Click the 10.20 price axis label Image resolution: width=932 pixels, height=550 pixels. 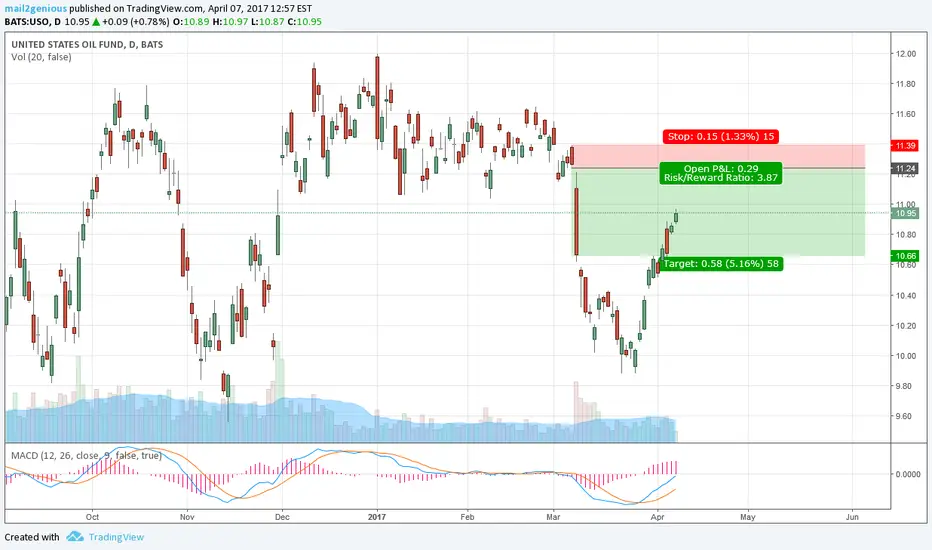click(x=906, y=326)
